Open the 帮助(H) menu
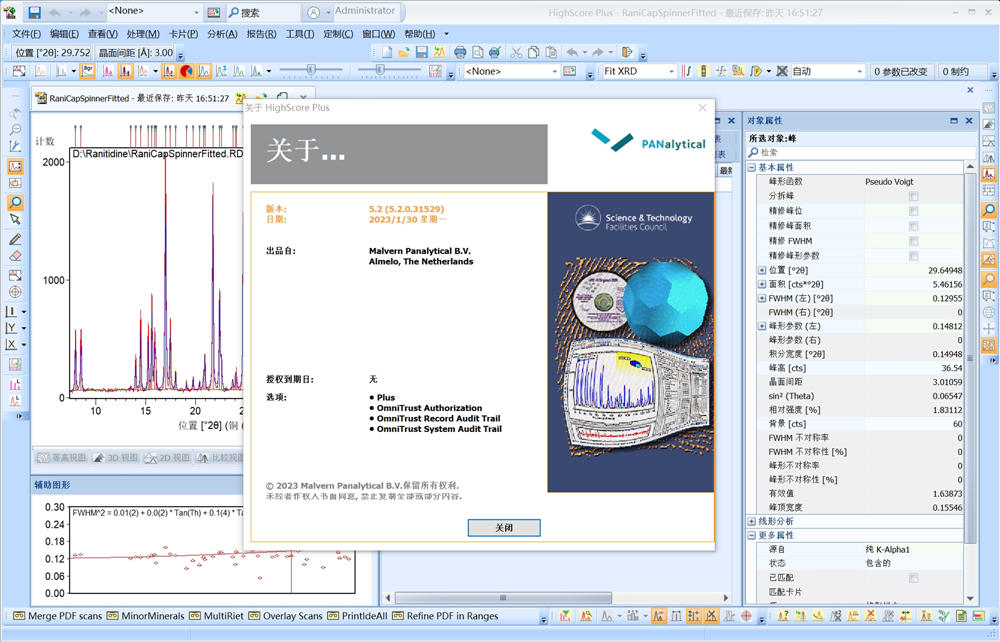The image size is (1000, 642). pos(420,34)
